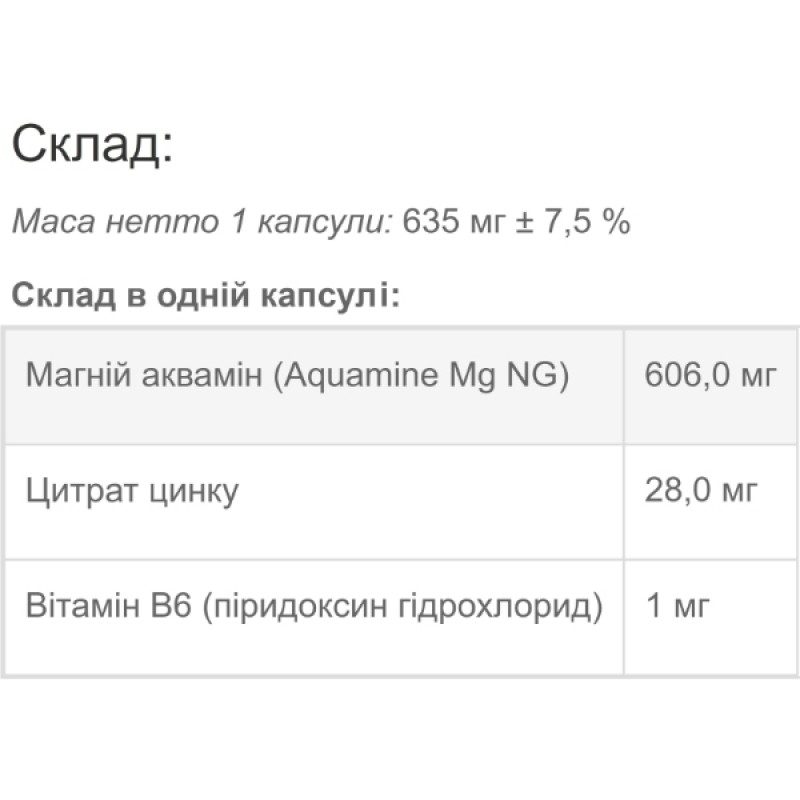Click the "± 7,5 %" tolerance text
This screenshot has width=800, height=800.
(573, 222)
